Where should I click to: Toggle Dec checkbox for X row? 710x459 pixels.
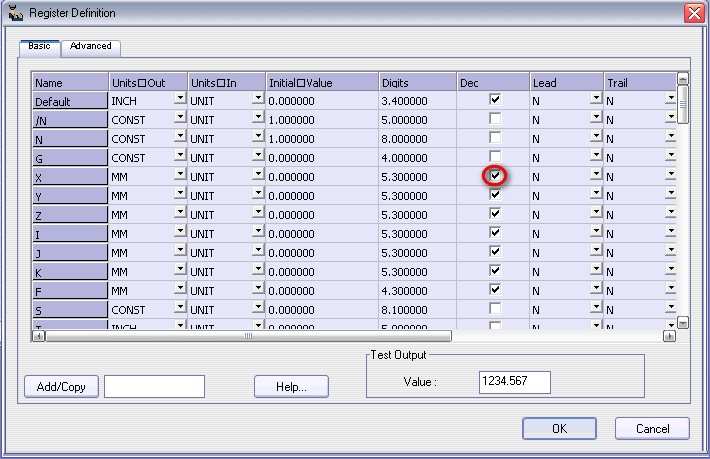tap(495, 175)
